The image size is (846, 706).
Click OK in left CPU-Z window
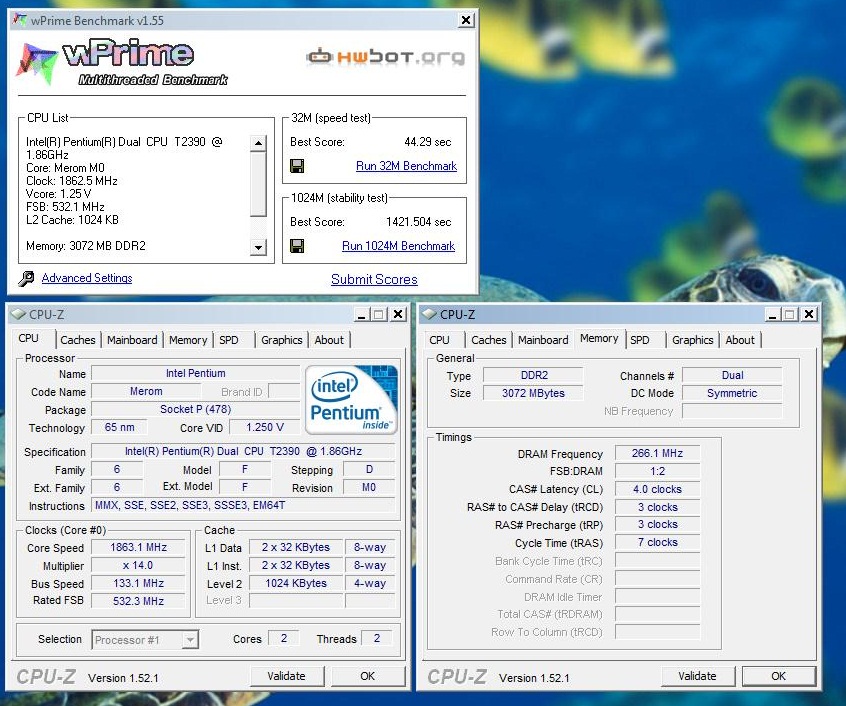coord(367,676)
